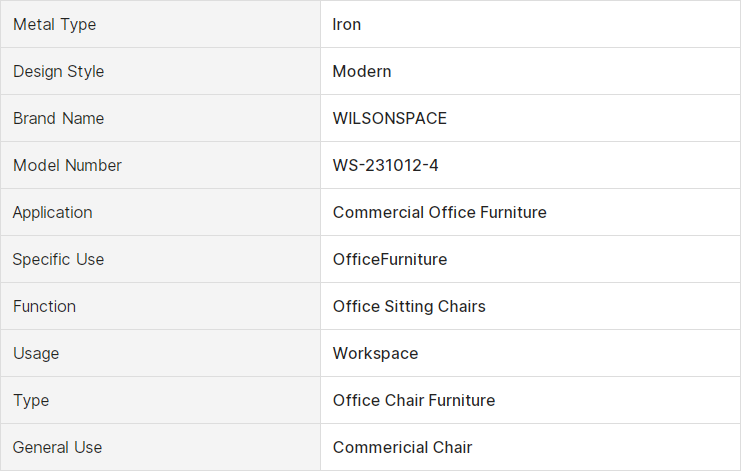Click the Design Style label

coord(58,71)
